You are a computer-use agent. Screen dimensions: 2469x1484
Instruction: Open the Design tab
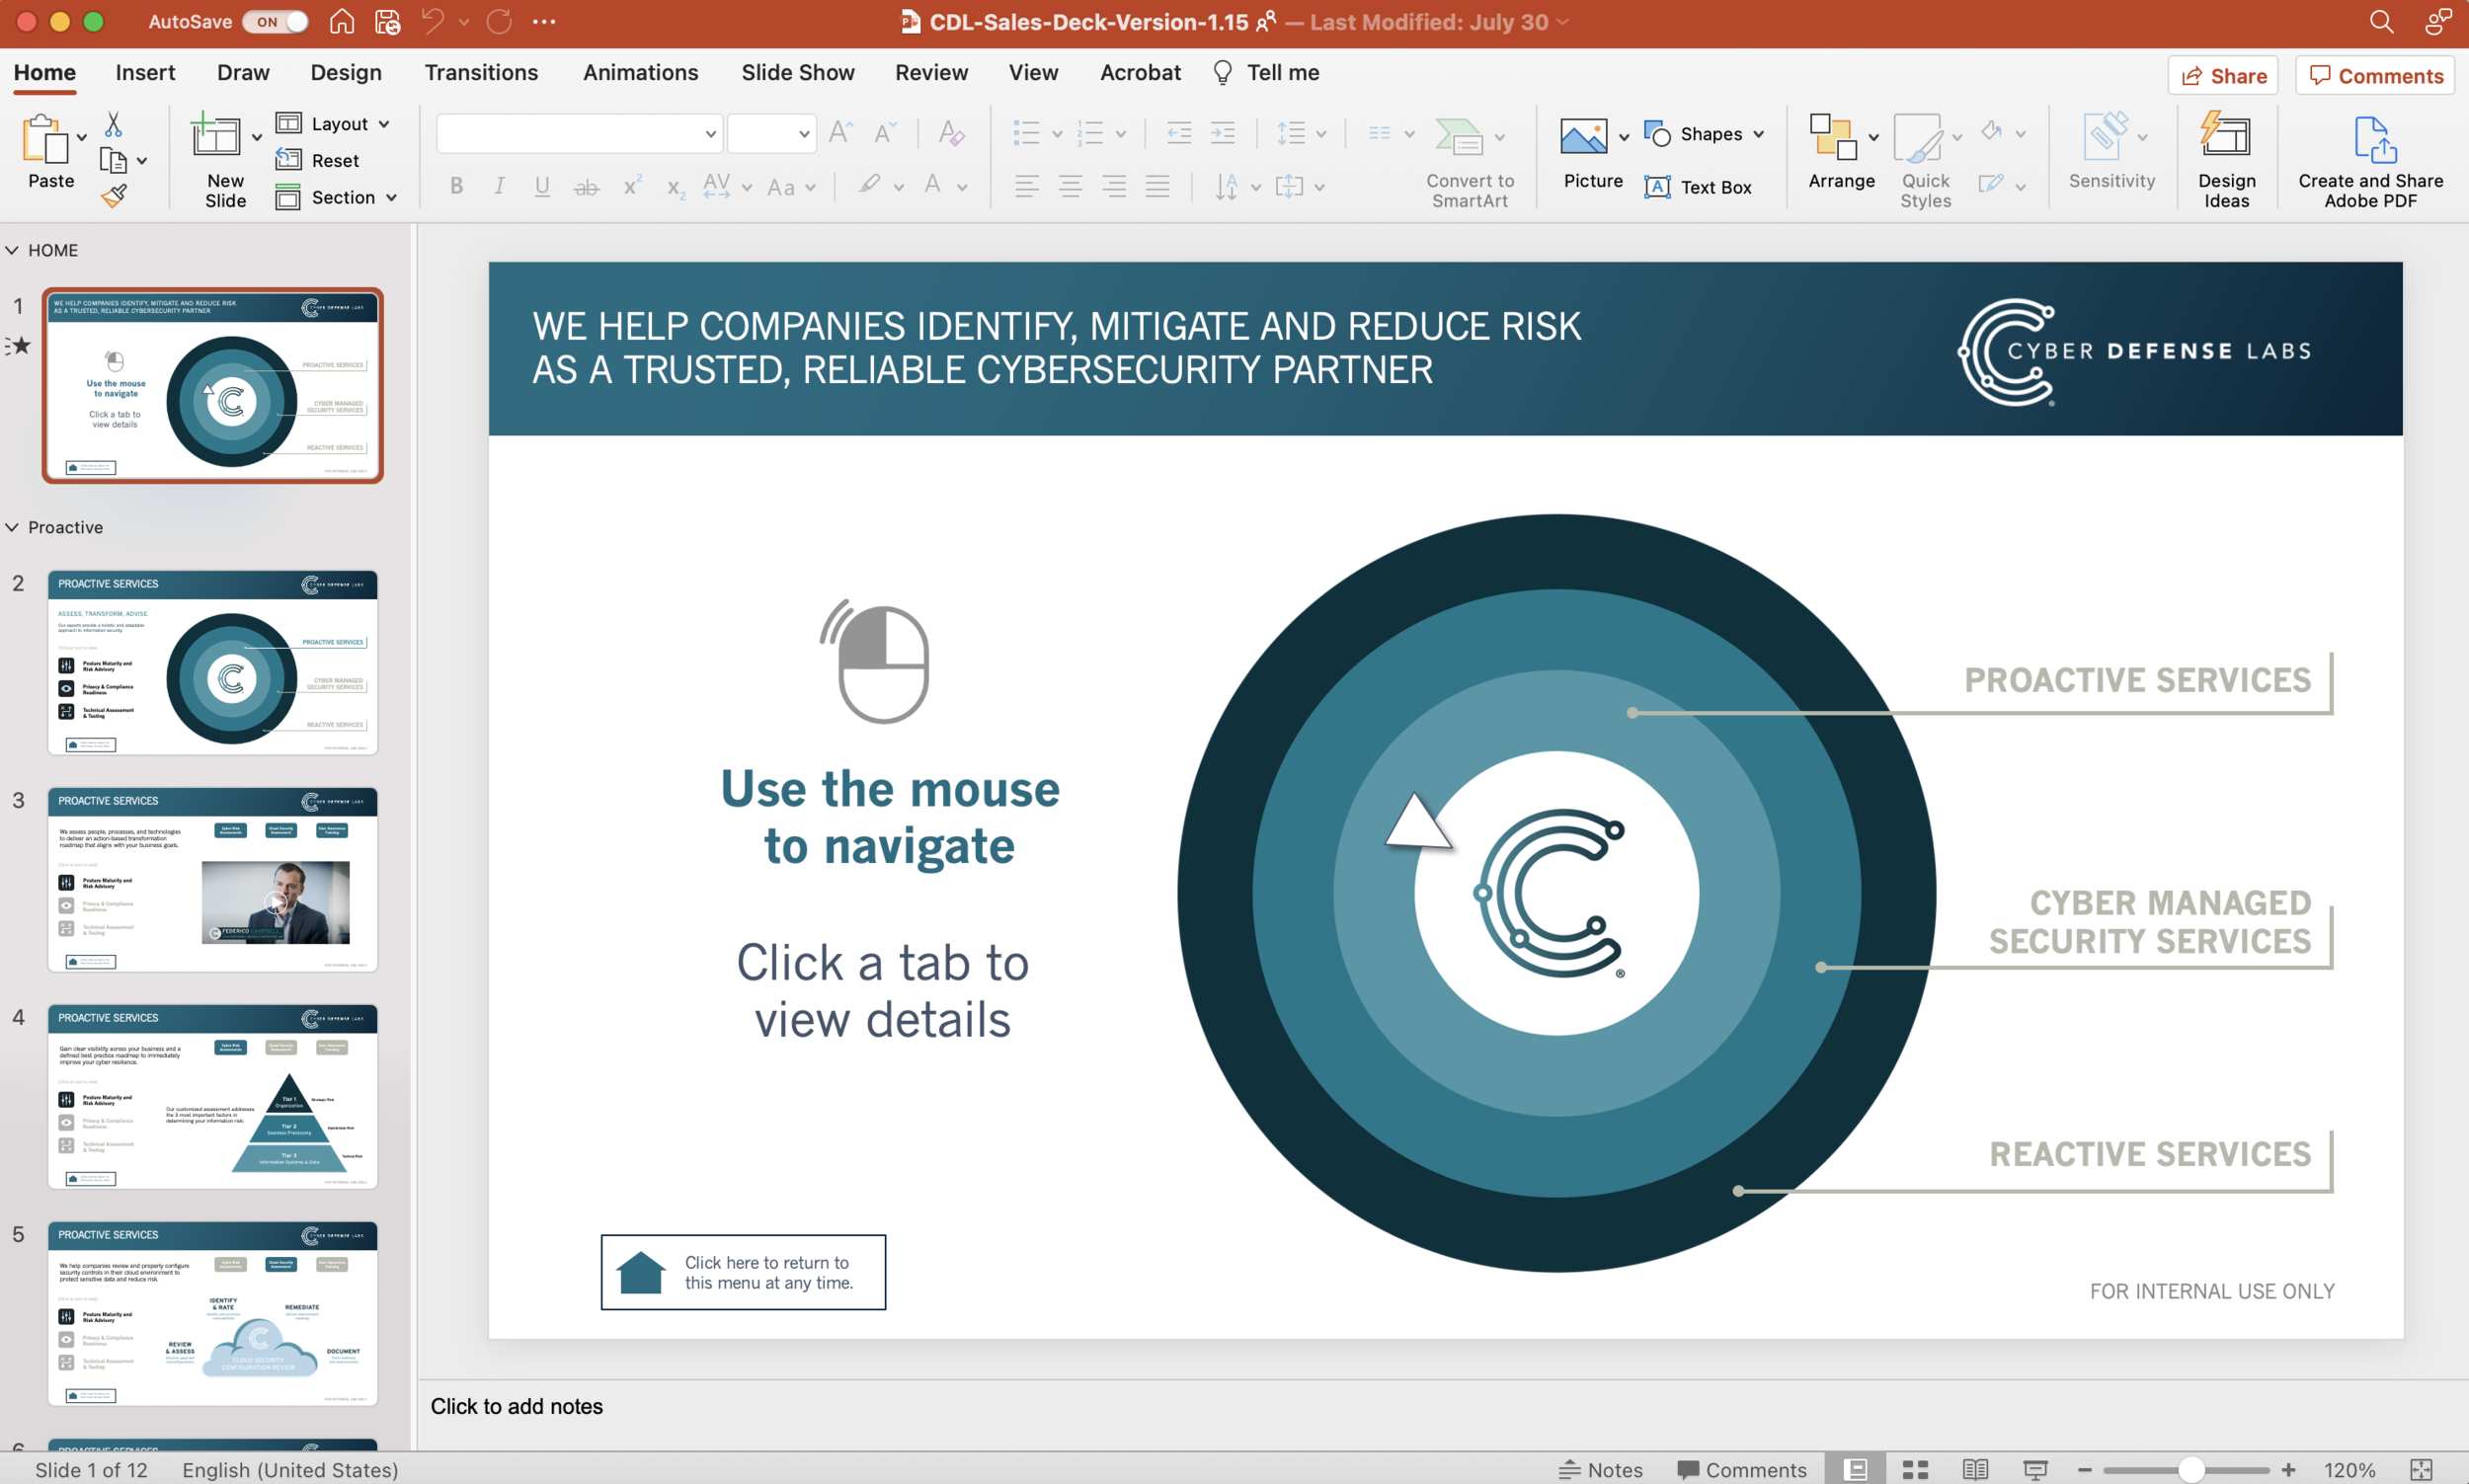(346, 72)
